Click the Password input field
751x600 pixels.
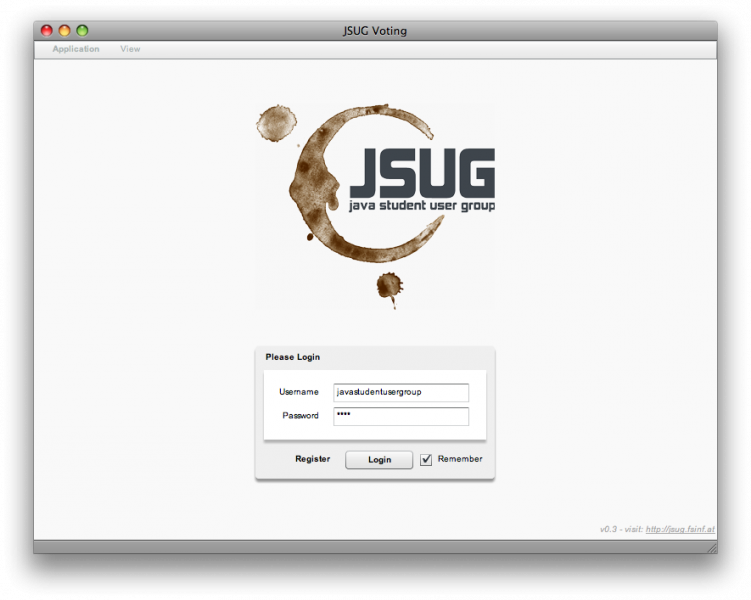click(x=401, y=416)
